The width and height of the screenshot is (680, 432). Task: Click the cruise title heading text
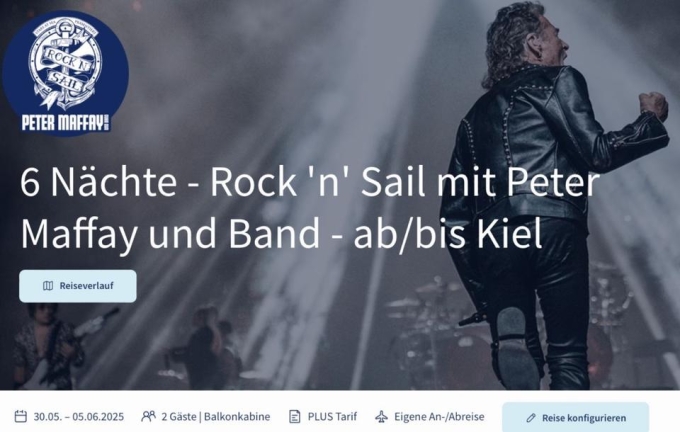click(310, 208)
